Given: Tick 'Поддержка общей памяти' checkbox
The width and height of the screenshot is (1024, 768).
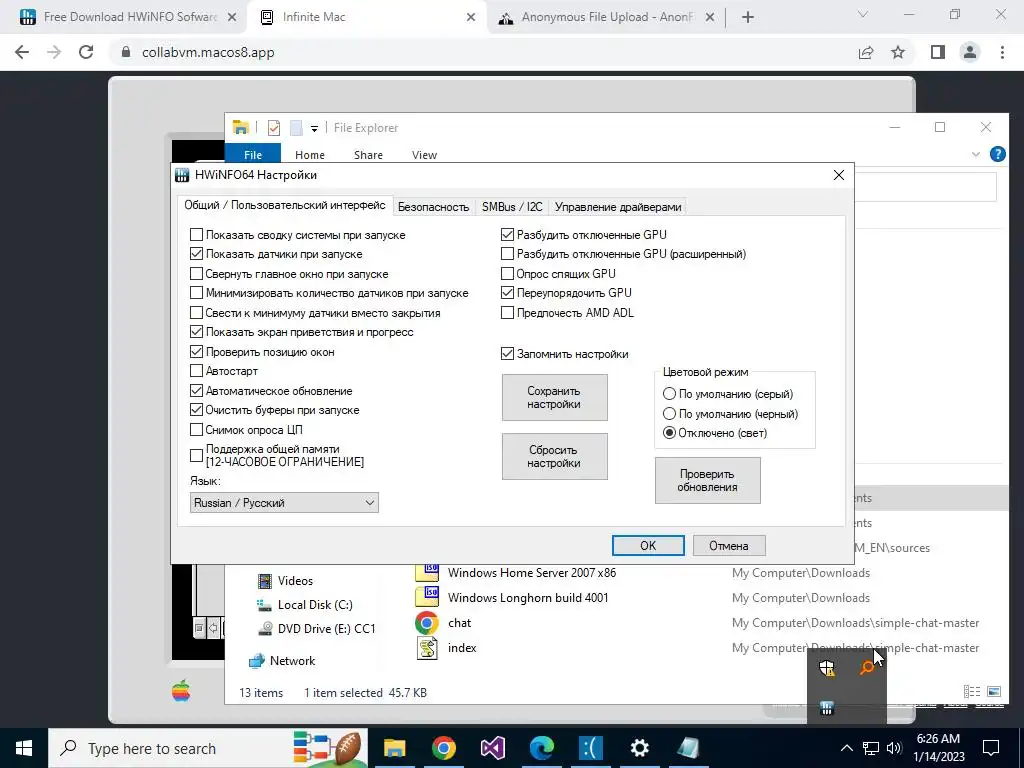Looking at the screenshot, I should click(197, 455).
